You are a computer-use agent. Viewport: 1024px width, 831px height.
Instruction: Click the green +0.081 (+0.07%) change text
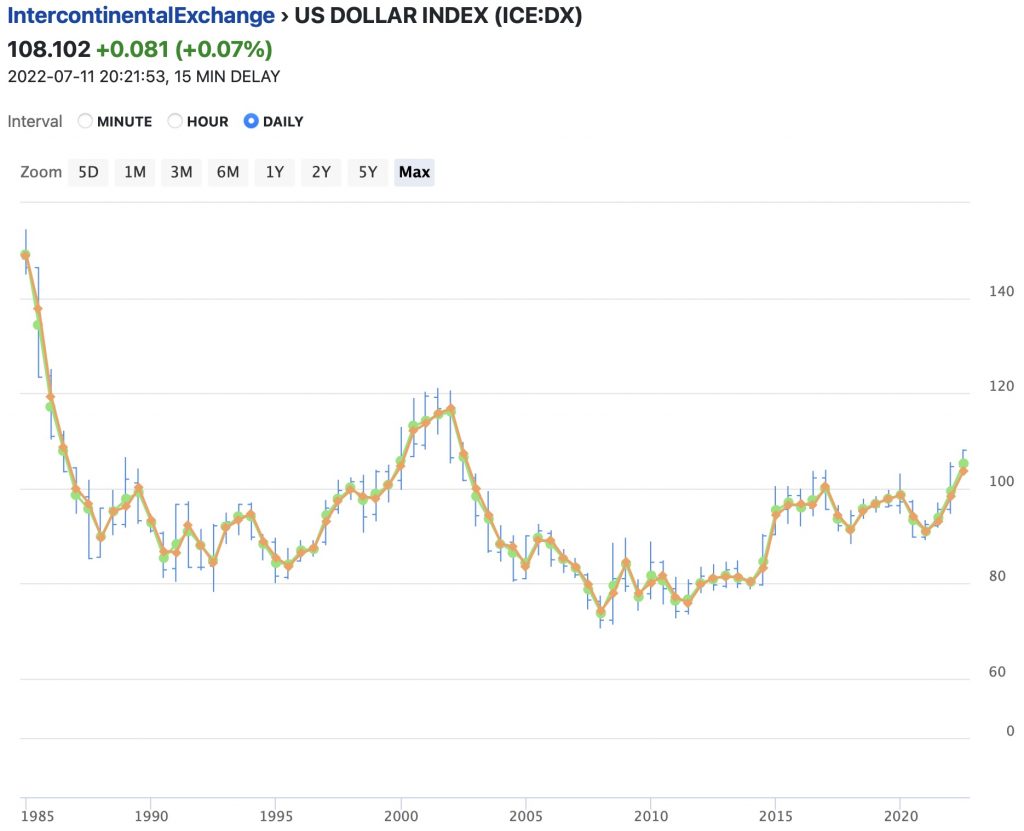184,49
